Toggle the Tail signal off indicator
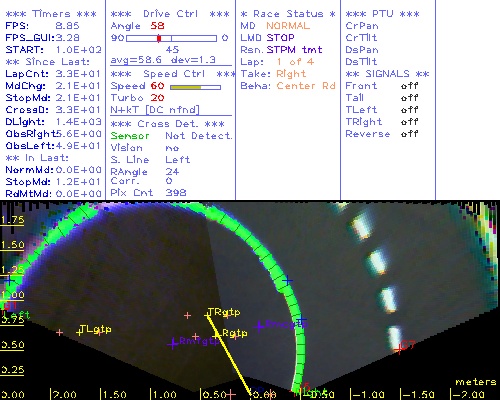The image size is (500, 400). pyautogui.click(x=410, y=98)
